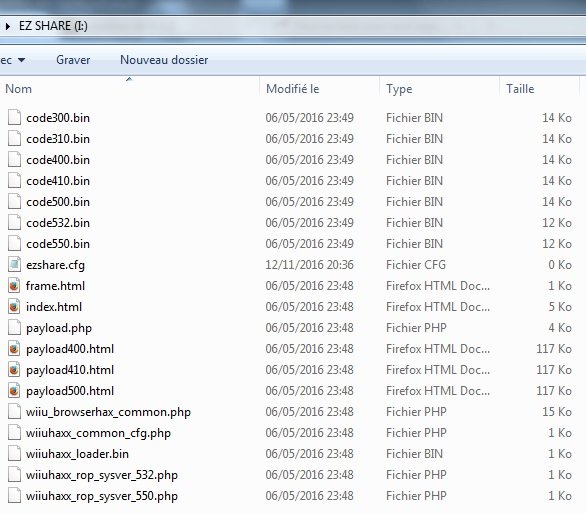Select the file name wiiuhaxx_rop_sysver_532.php
The image size is (586, 514).
pyautogui.click(x=102, y=475)
